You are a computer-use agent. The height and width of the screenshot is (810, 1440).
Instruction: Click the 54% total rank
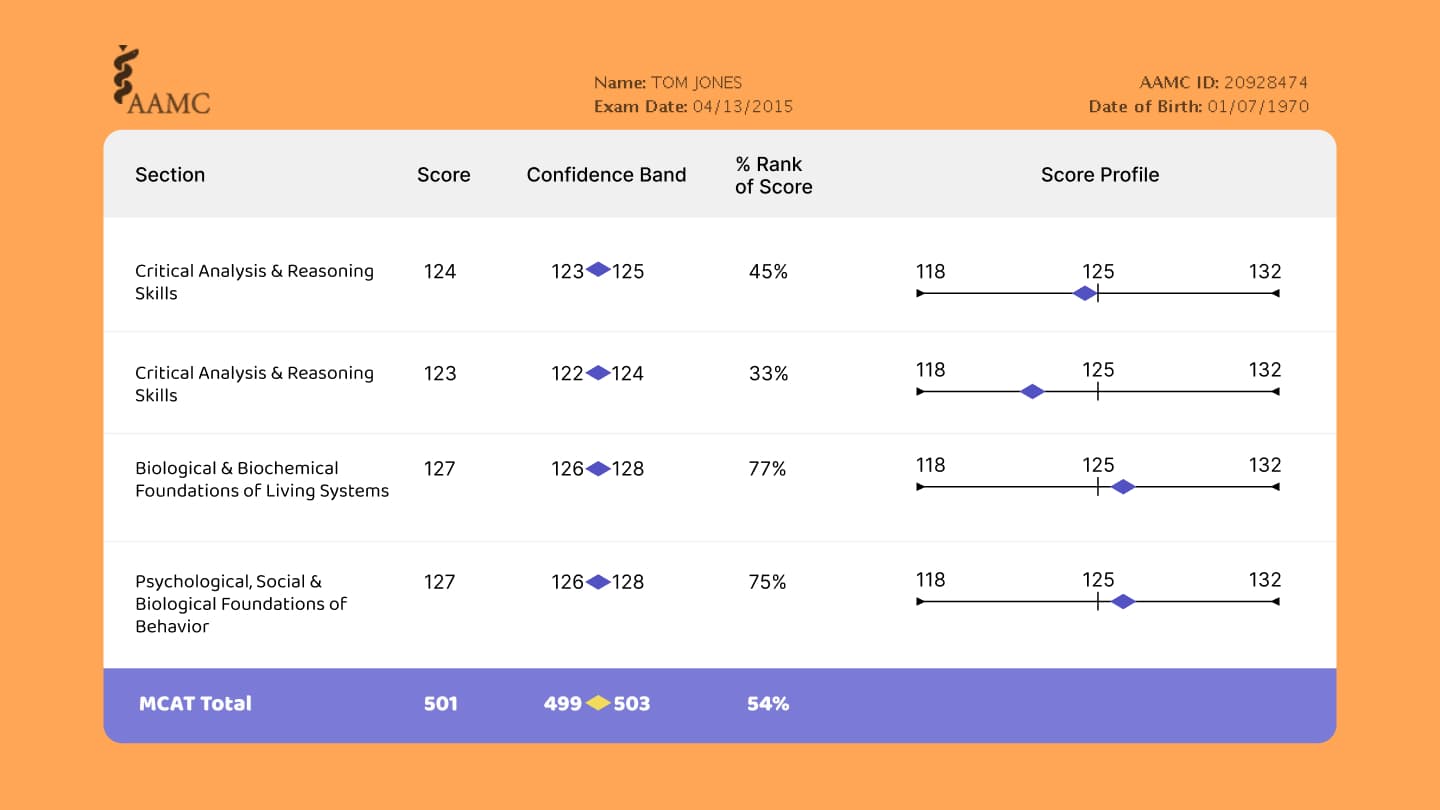tap(768, 704)
